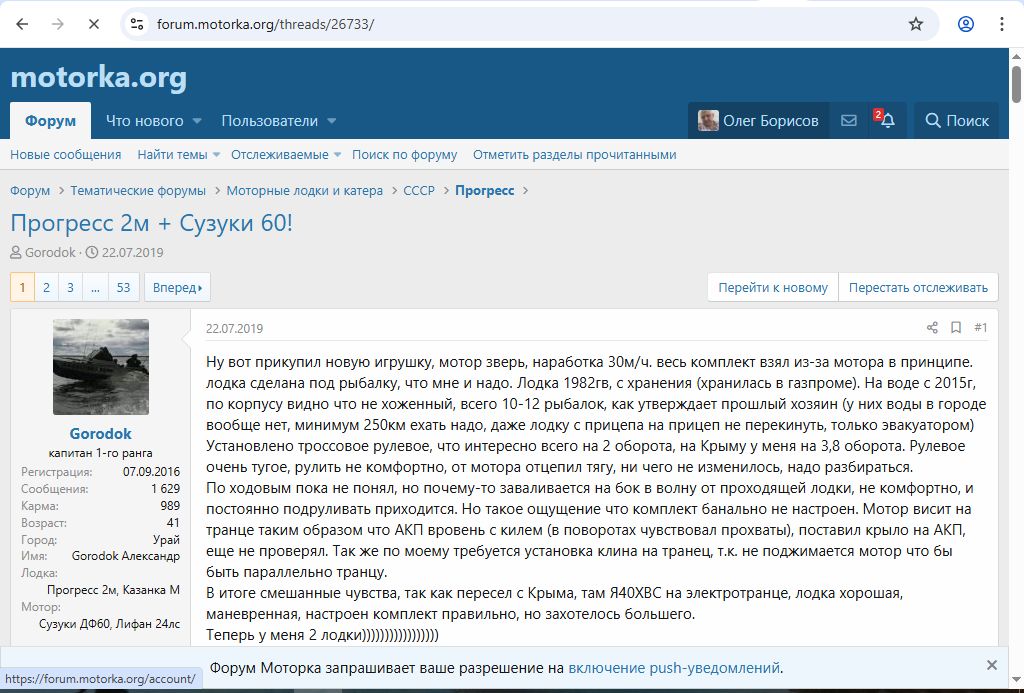This screenshot has height=693, width=1024.
Task: Open the notifications bell icon
Action: point(886,121)
